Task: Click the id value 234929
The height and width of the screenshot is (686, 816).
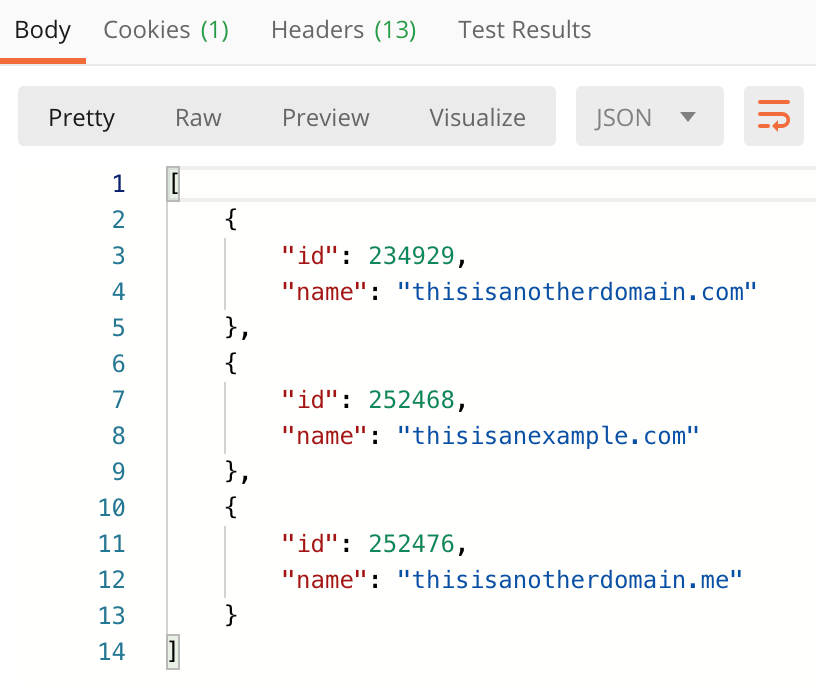Action: [x=411, y=256]
